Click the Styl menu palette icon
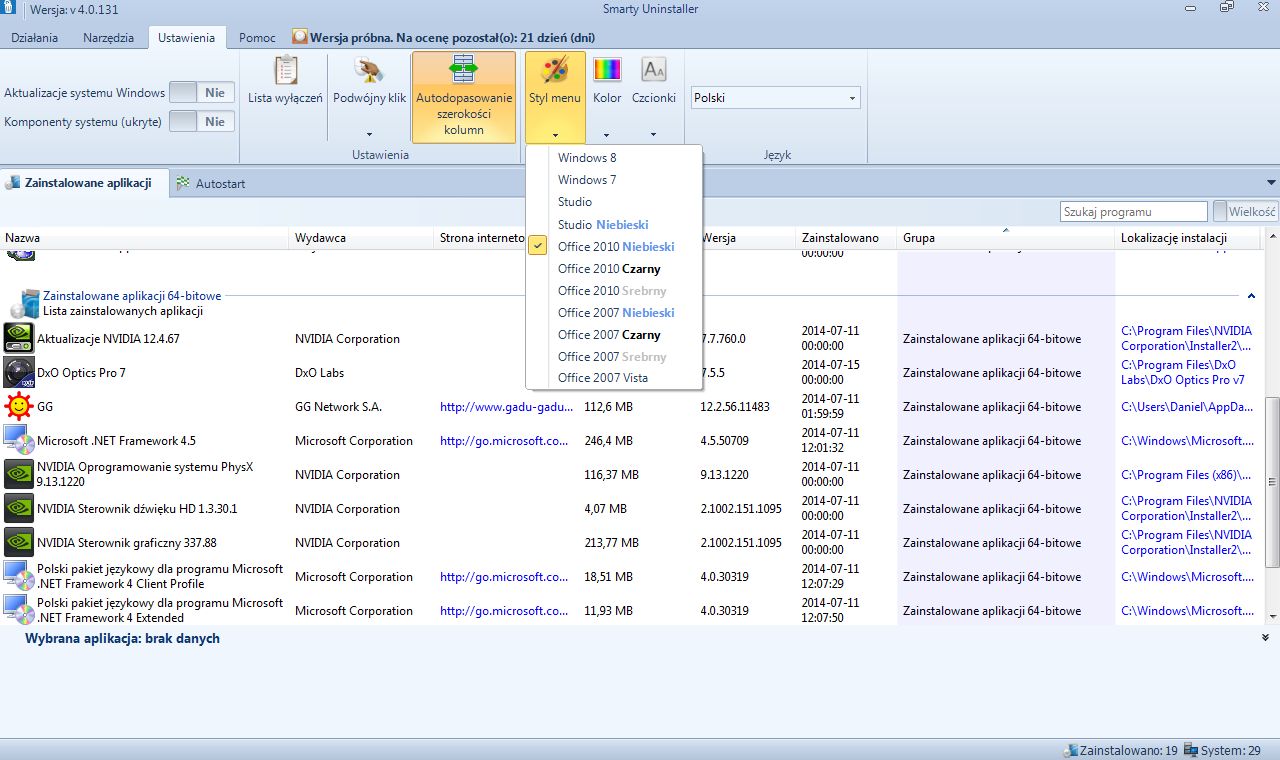 click(554, 70)
